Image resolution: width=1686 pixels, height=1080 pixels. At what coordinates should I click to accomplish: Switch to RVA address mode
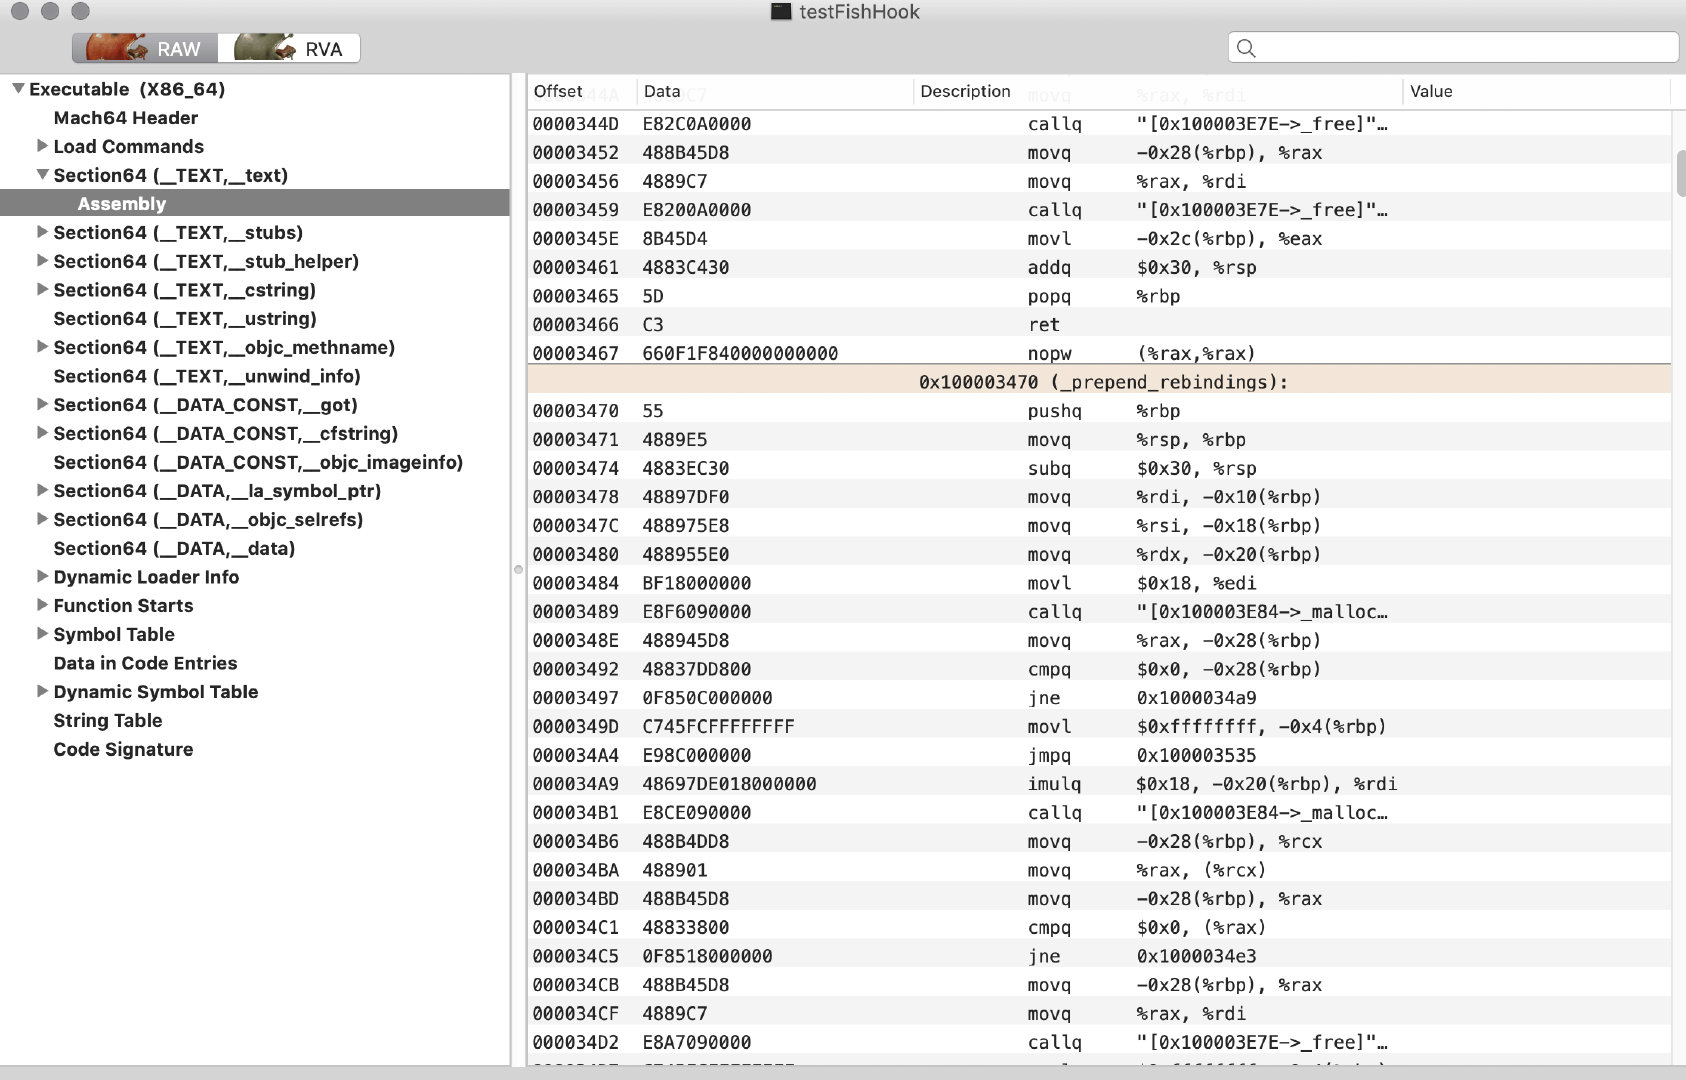click(x=289, y=48)
